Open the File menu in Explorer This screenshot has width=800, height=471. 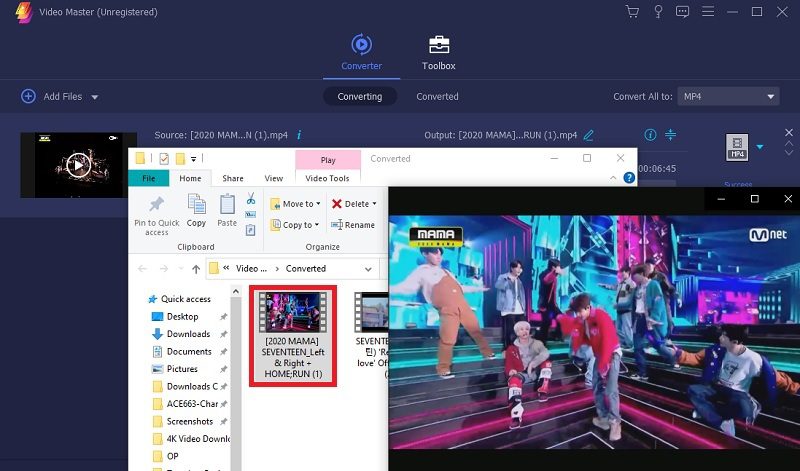pyautogui.click(x=148, y=178)
